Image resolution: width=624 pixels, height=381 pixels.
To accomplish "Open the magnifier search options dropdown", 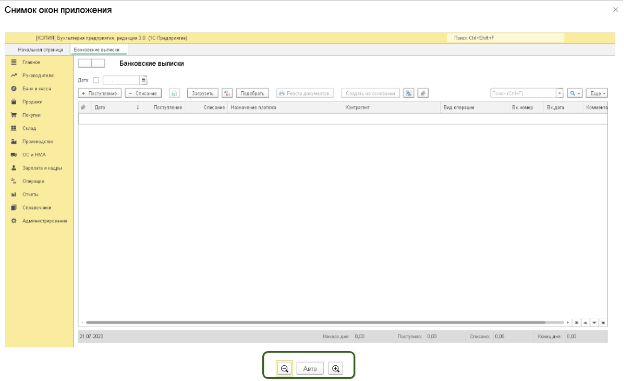I will (x=575, y=93).
